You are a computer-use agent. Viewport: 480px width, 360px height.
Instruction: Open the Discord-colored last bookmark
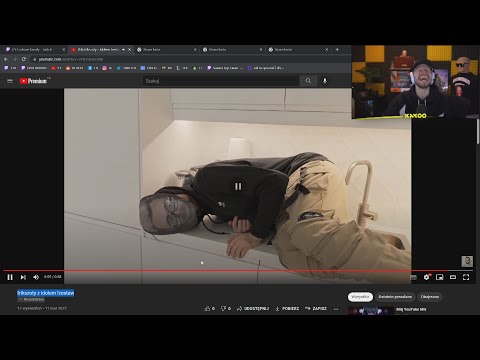[x=266, y=68]
